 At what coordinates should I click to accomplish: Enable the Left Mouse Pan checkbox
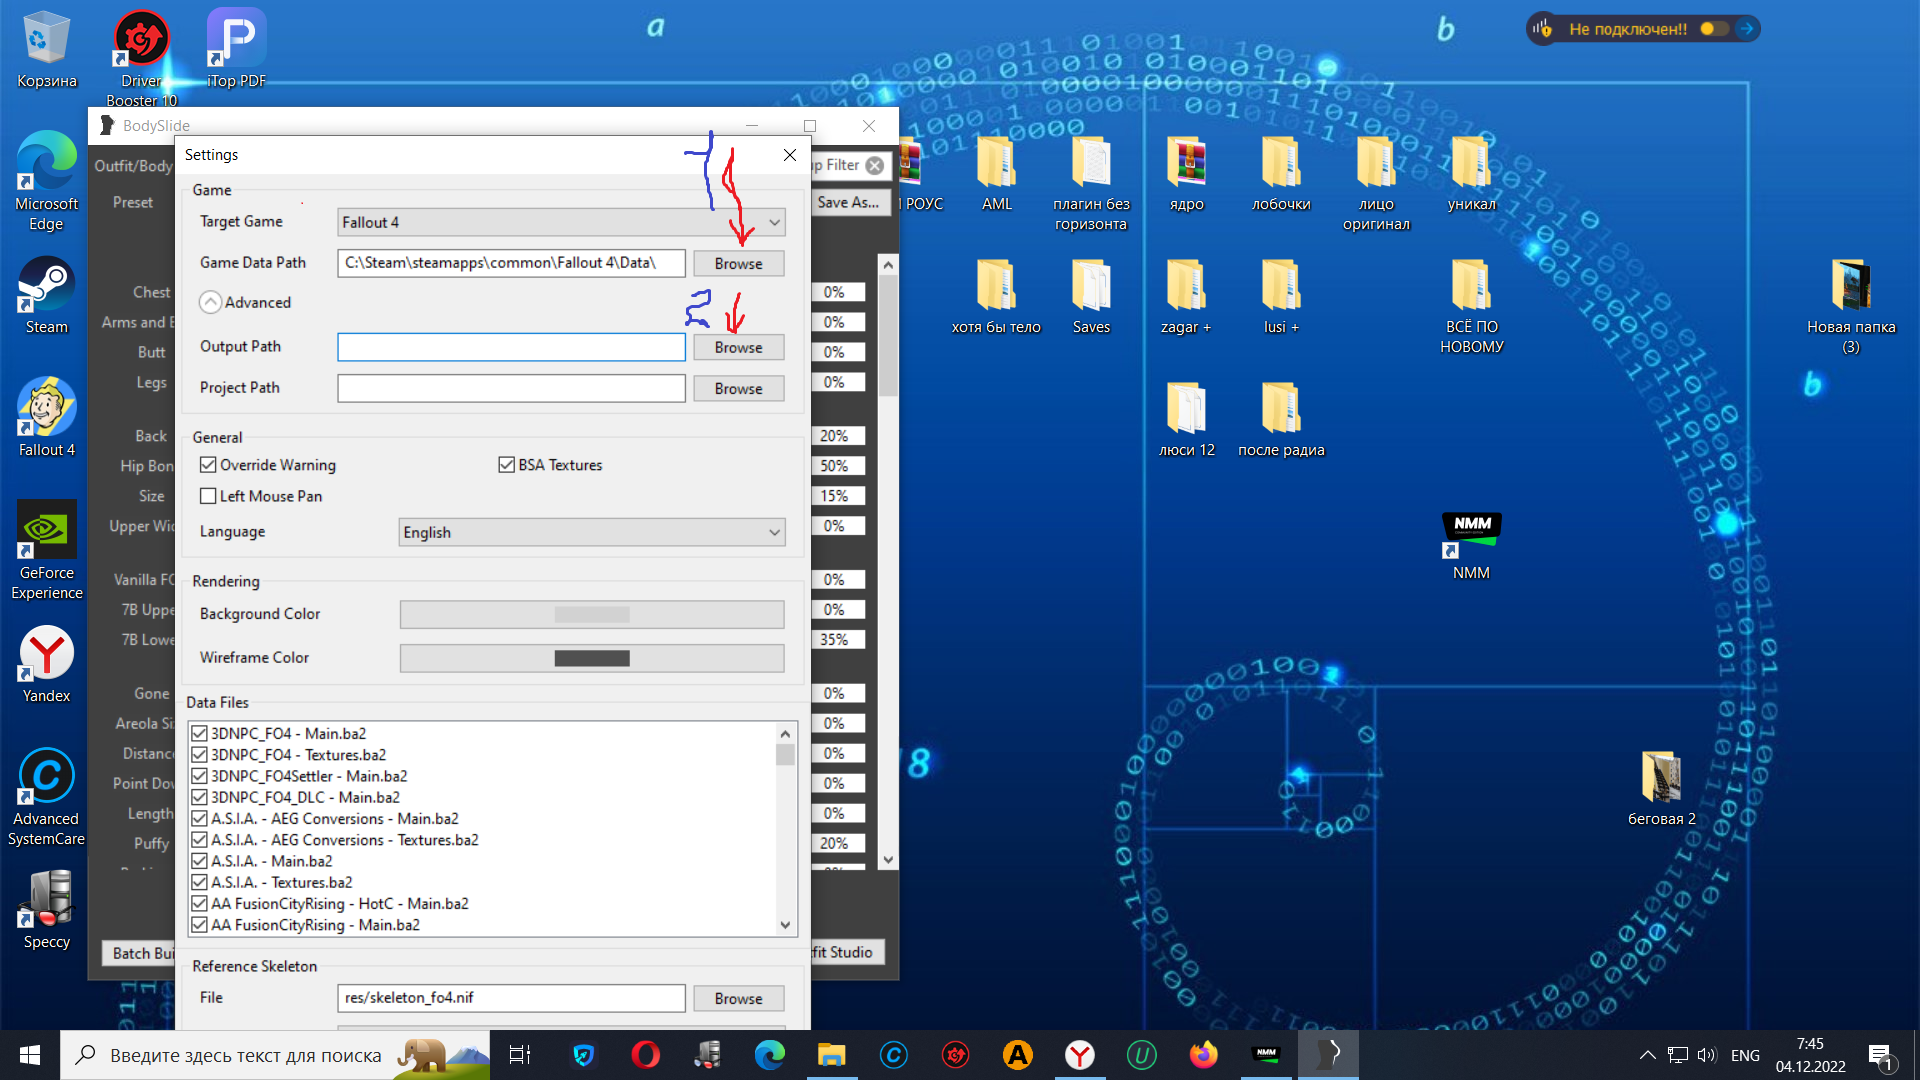208,496
